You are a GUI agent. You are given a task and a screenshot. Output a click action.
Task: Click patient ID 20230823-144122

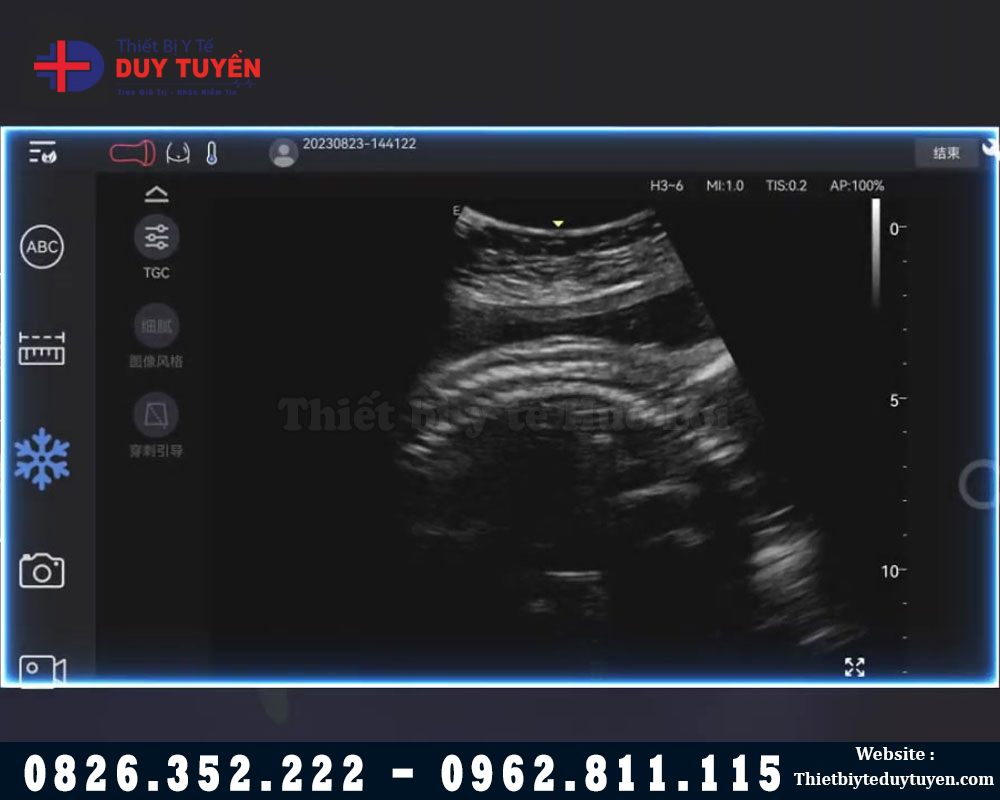359,144
